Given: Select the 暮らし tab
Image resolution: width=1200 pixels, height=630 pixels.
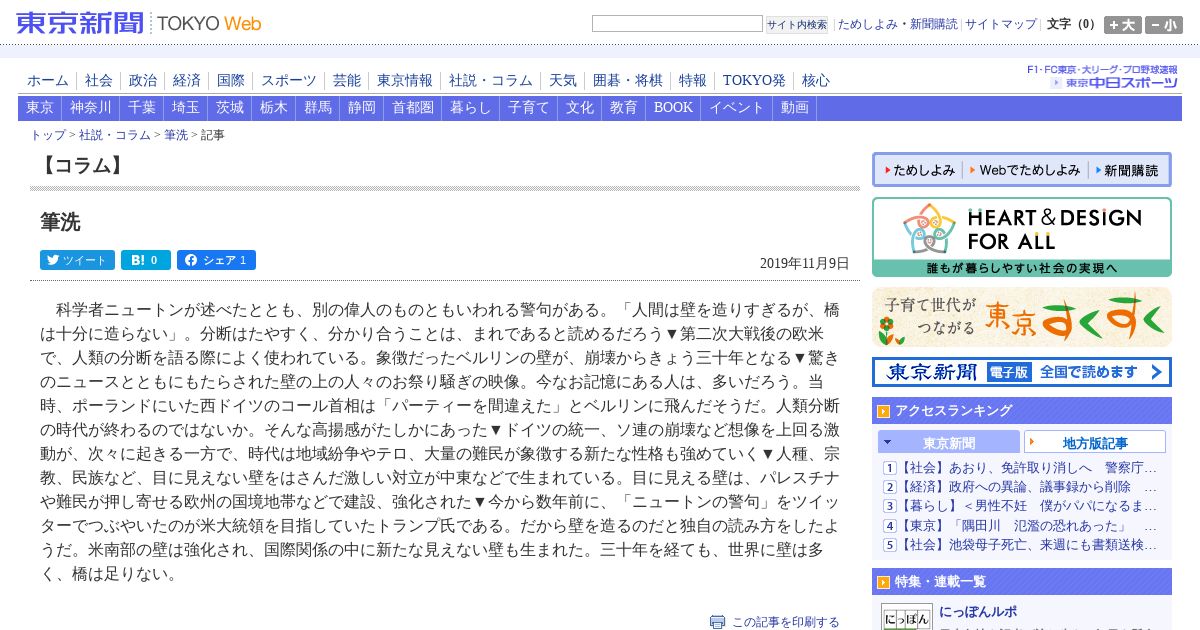Looking at the screenshot, I should point(471,108).
